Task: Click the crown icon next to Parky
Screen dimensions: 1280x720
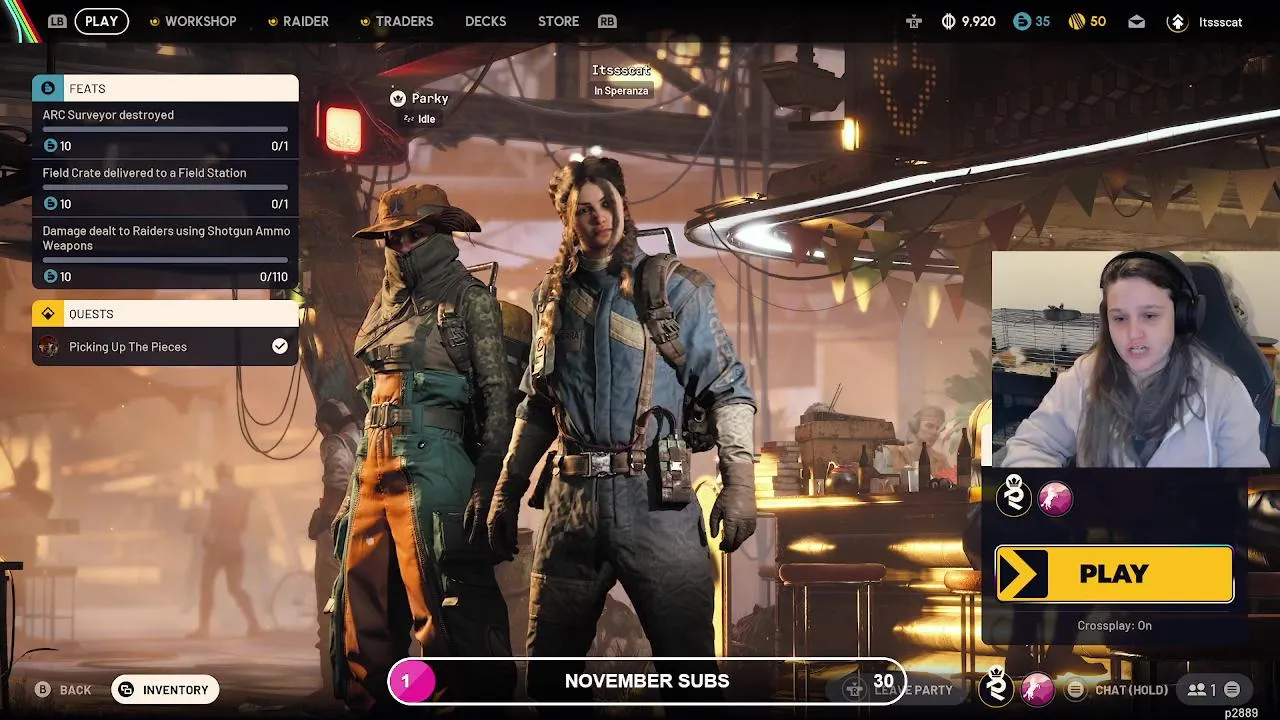Action: click(397, 98)
